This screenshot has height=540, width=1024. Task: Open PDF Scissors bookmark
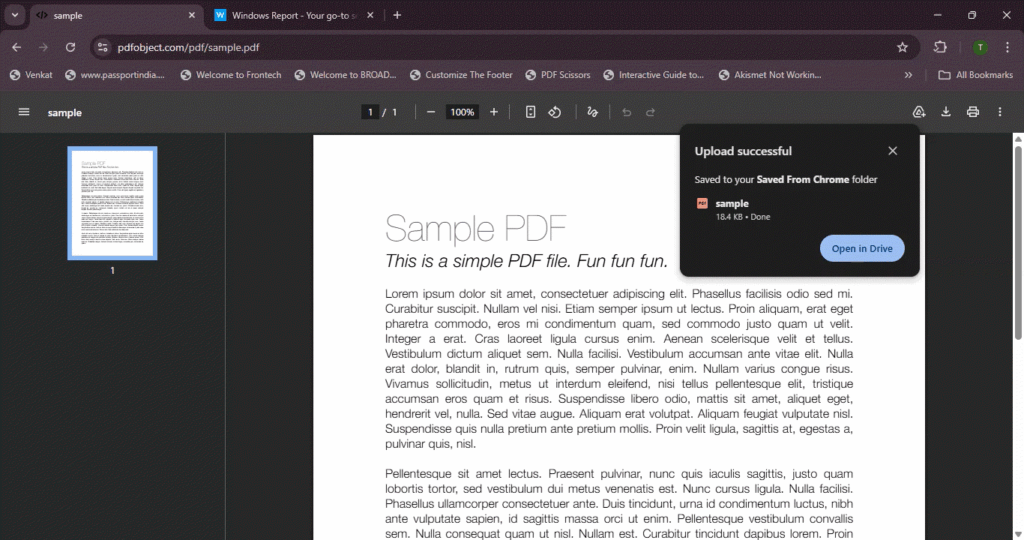point(558,75)
